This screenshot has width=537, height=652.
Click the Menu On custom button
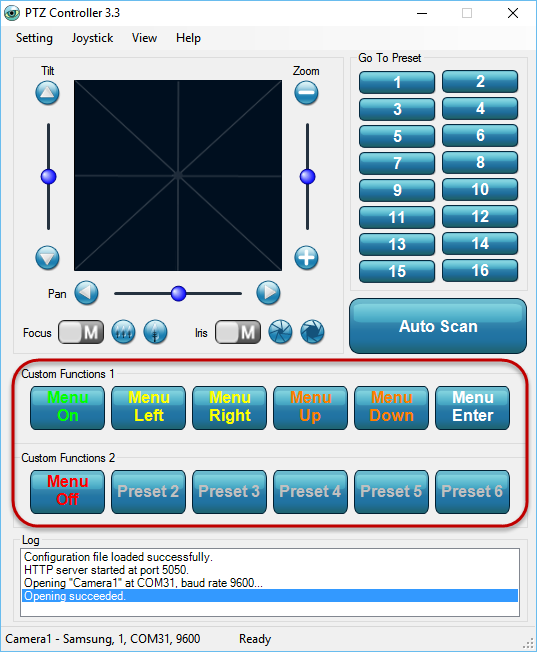click(x=67, y=408)
